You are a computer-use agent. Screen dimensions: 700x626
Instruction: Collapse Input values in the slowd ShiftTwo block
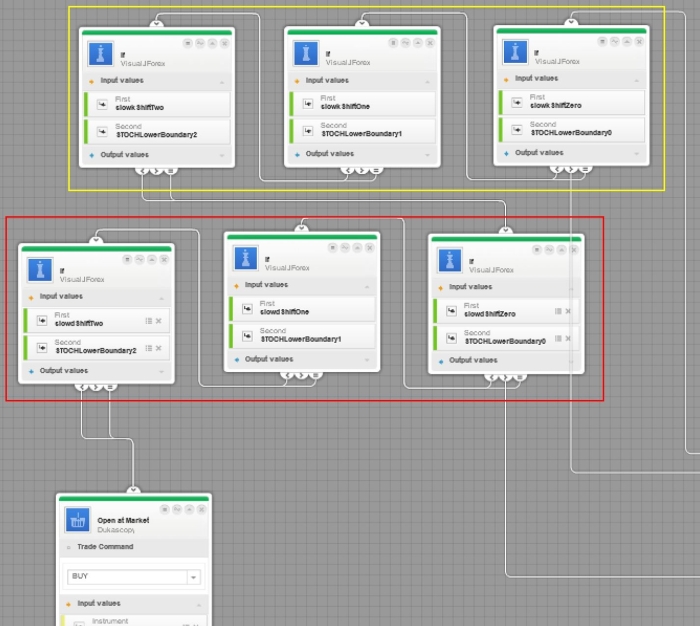click(x=161, y=298)
